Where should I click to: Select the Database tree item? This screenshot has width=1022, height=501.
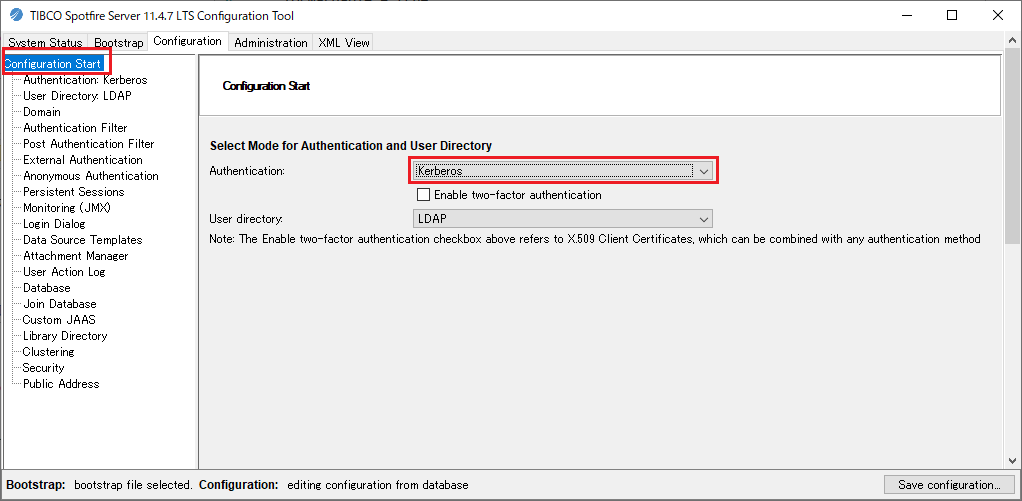coord(47,287)
